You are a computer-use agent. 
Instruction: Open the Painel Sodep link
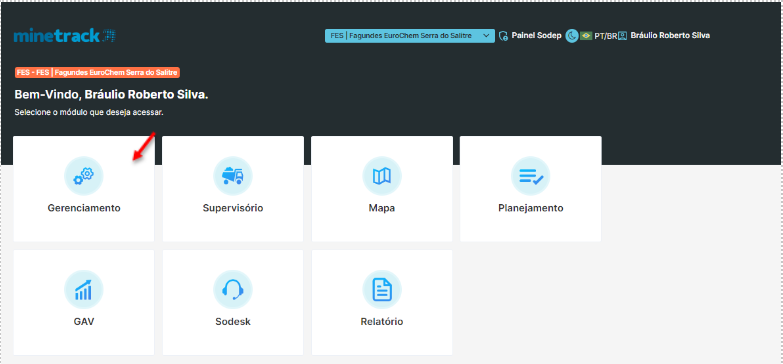536,35
